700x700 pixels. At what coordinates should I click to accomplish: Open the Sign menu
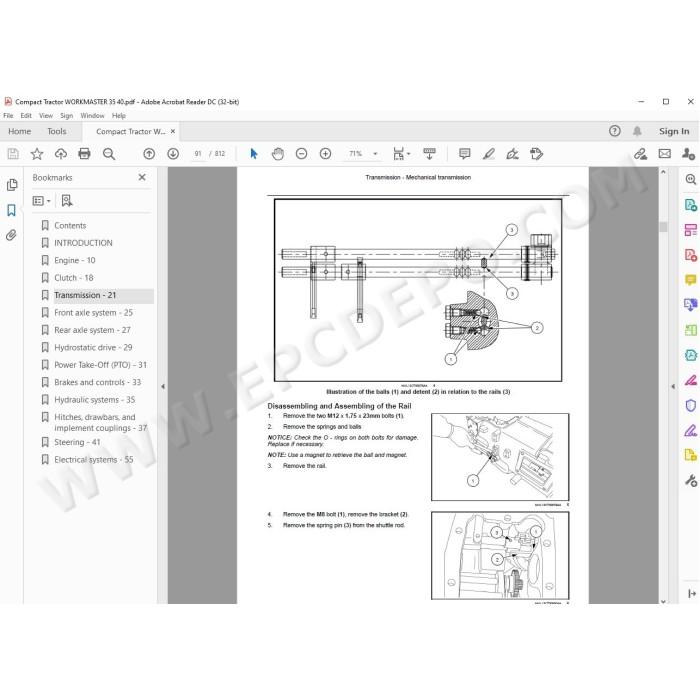[67, 116]
